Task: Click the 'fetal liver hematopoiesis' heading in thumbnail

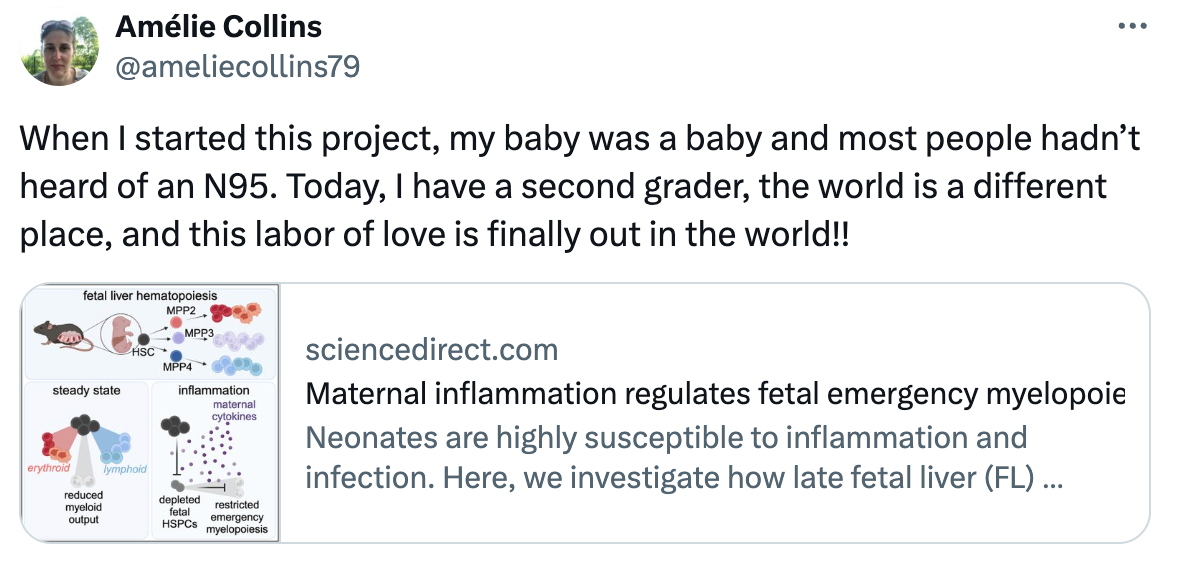Action: click(x=150, y=296)
